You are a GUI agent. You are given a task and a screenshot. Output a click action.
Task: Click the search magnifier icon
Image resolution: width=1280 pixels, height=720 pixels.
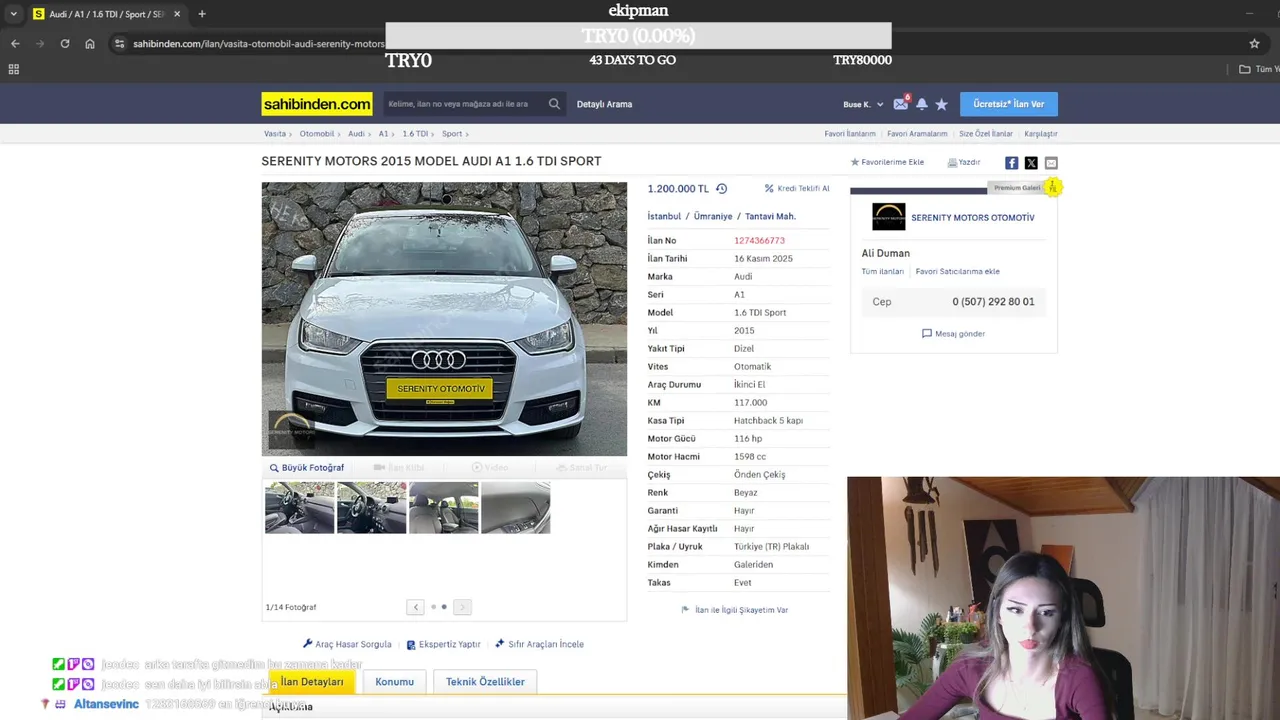tap(554, 104)
